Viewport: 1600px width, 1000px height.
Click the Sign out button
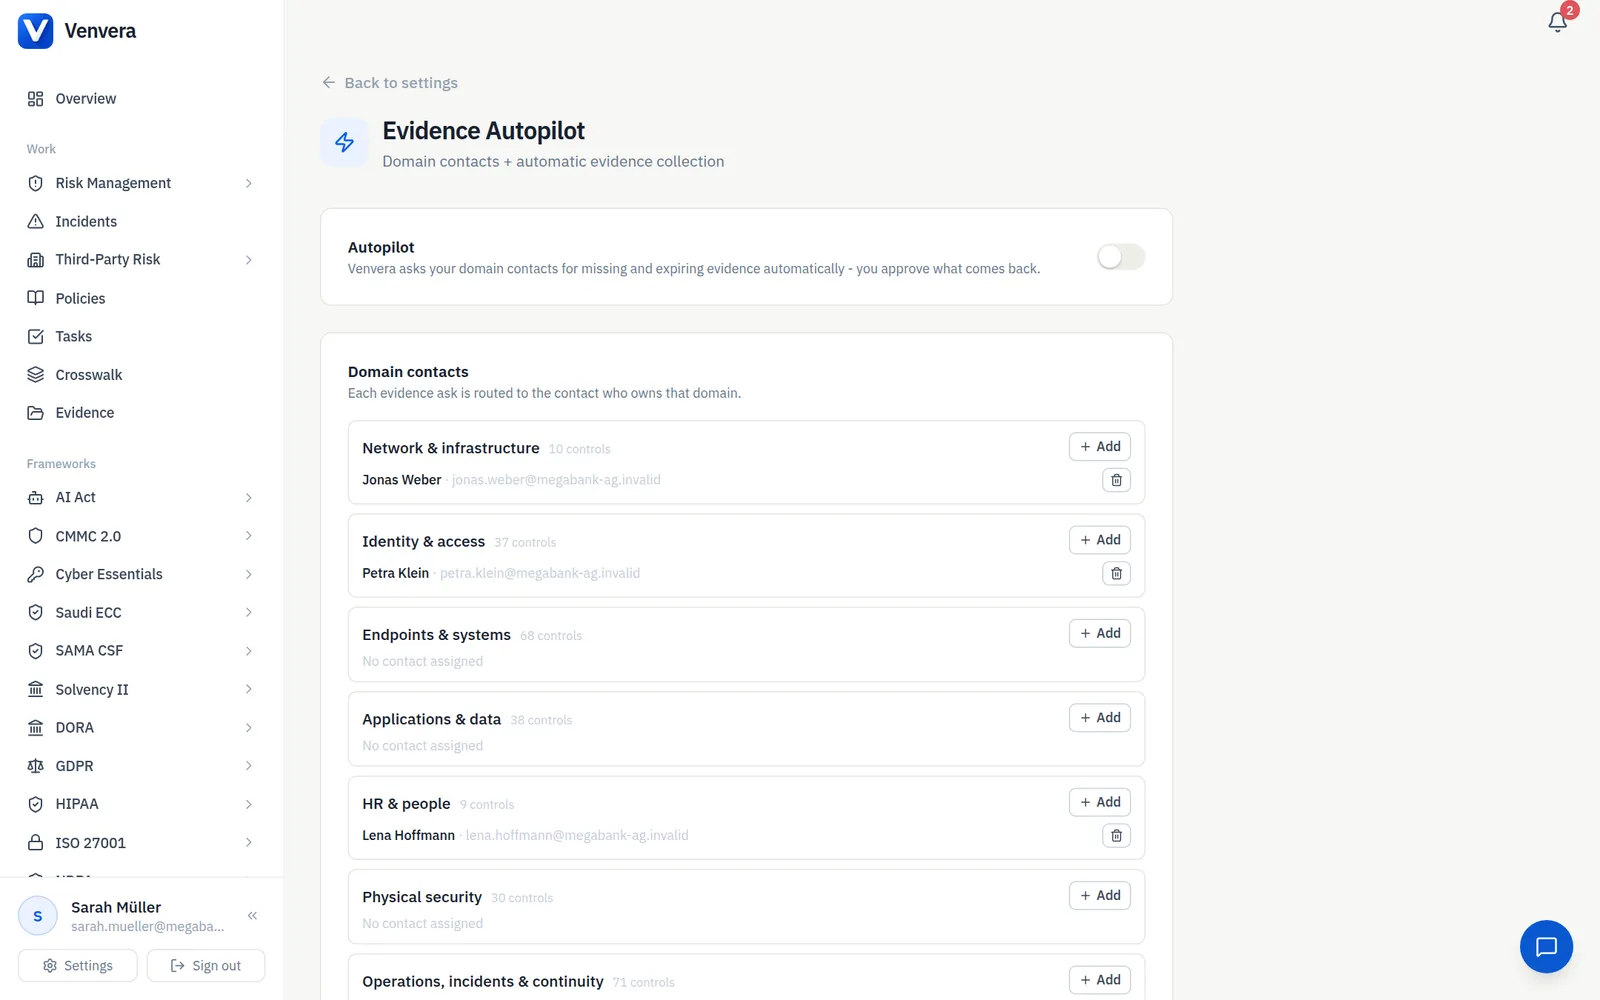[205, 966]
